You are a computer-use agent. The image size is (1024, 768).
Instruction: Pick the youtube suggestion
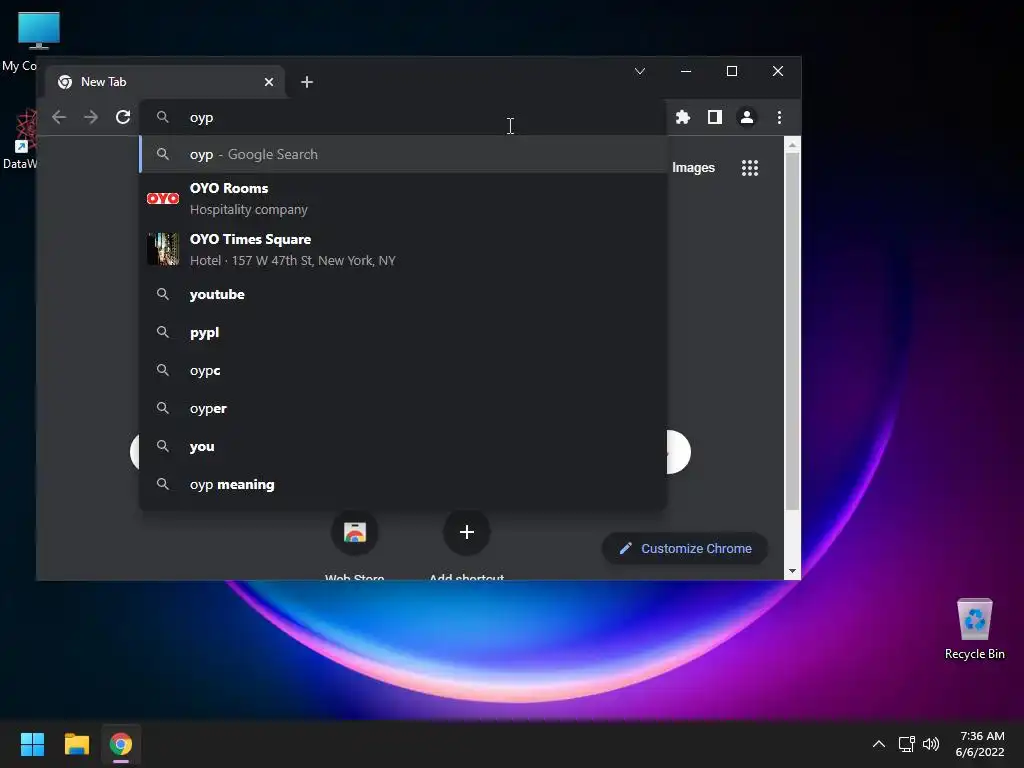coord(402,295)
